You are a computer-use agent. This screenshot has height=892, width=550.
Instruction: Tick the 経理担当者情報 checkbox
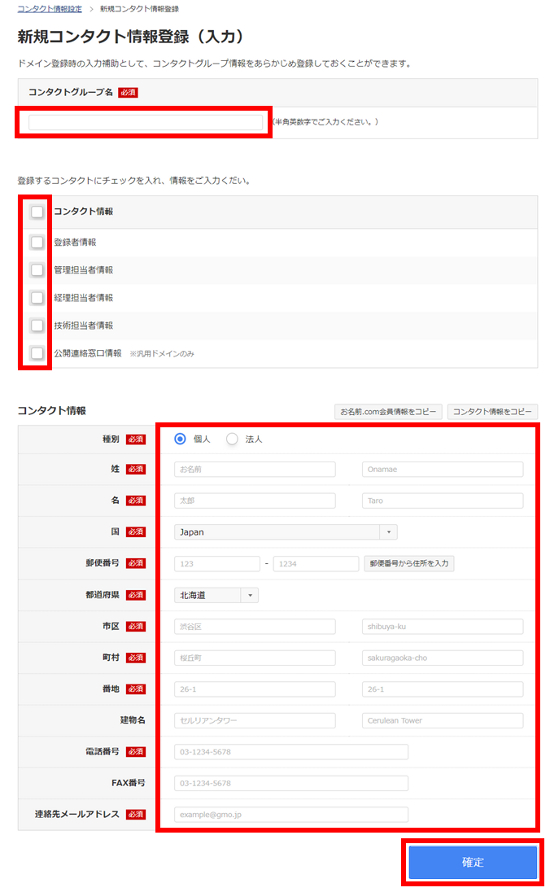37,298
